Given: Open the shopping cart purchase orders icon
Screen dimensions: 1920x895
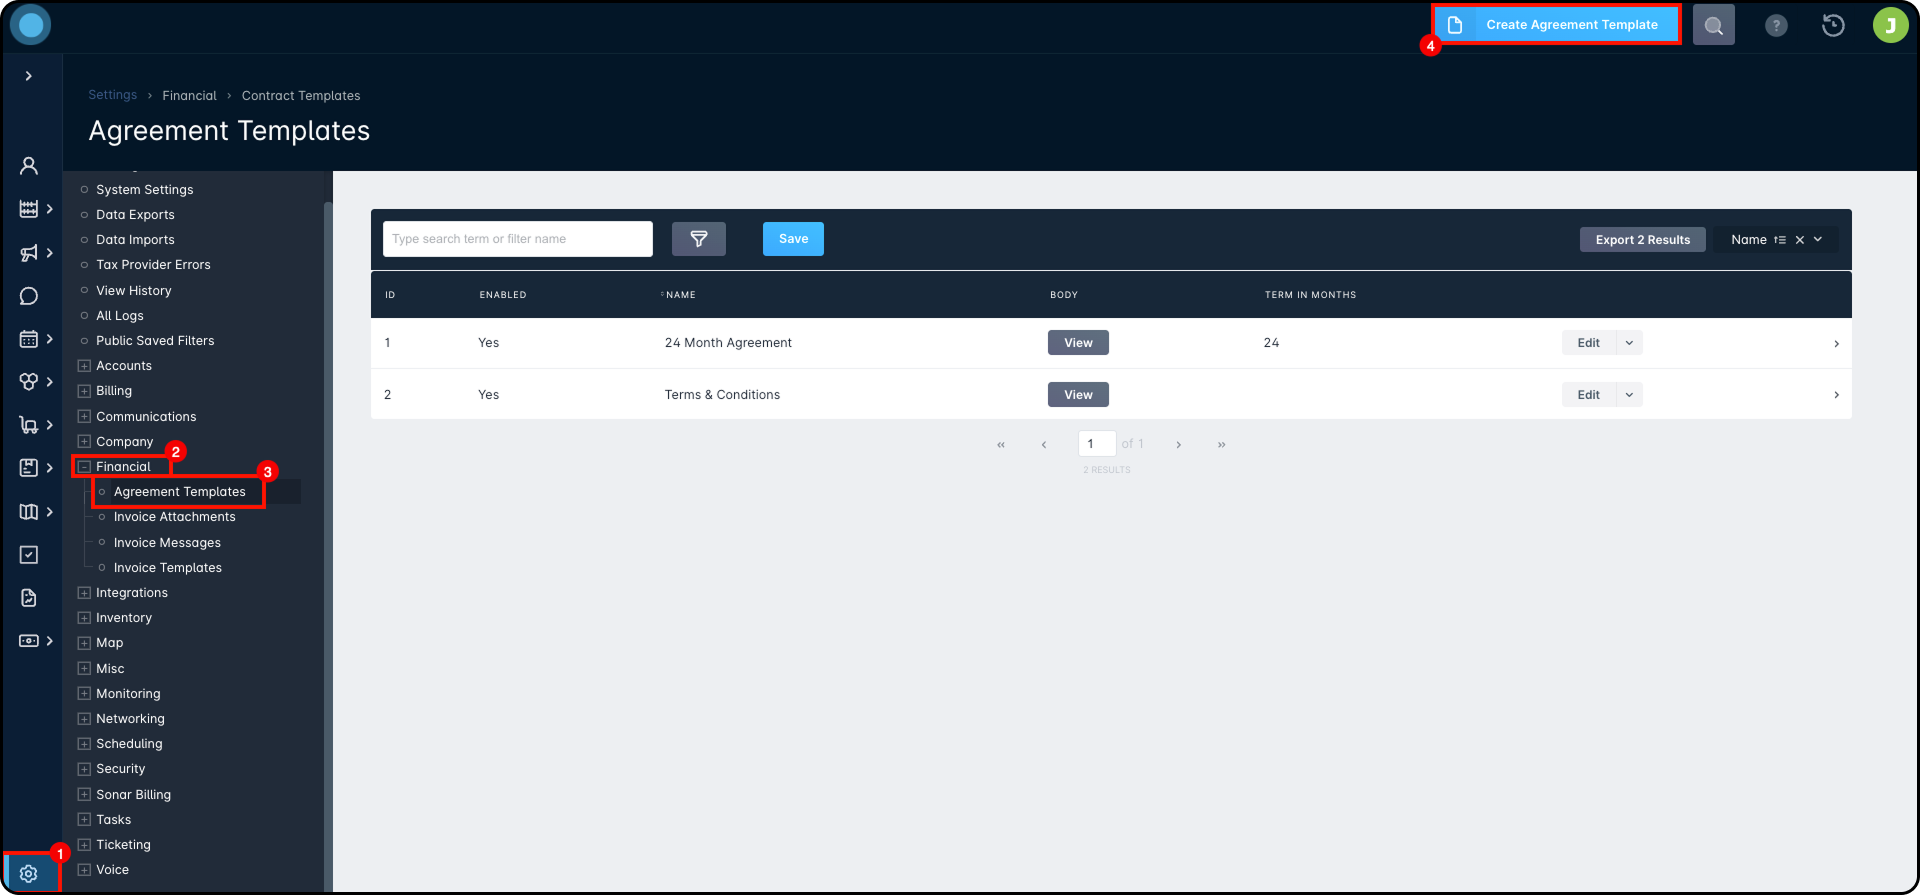Looking at the screenshot, I should (x=29, y=425).
